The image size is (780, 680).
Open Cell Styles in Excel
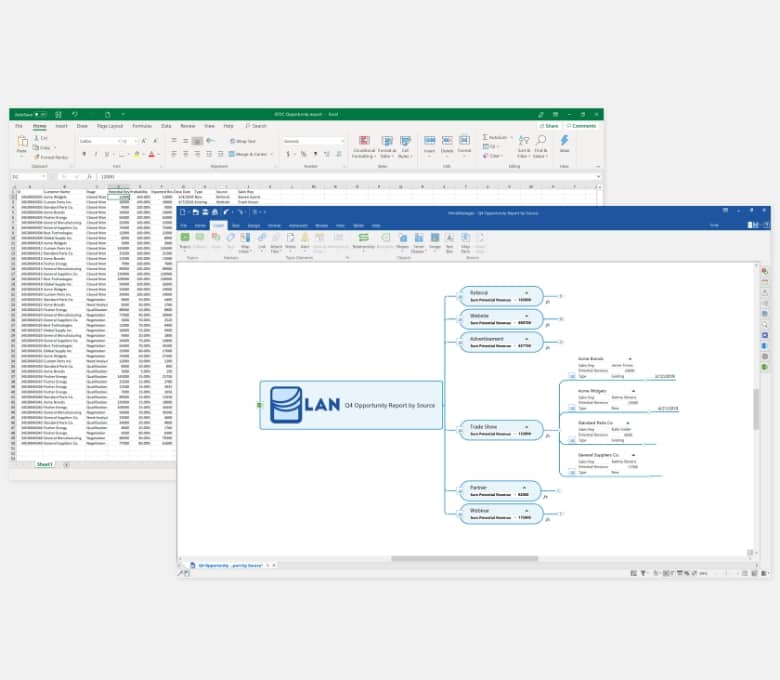pos(405,147)
